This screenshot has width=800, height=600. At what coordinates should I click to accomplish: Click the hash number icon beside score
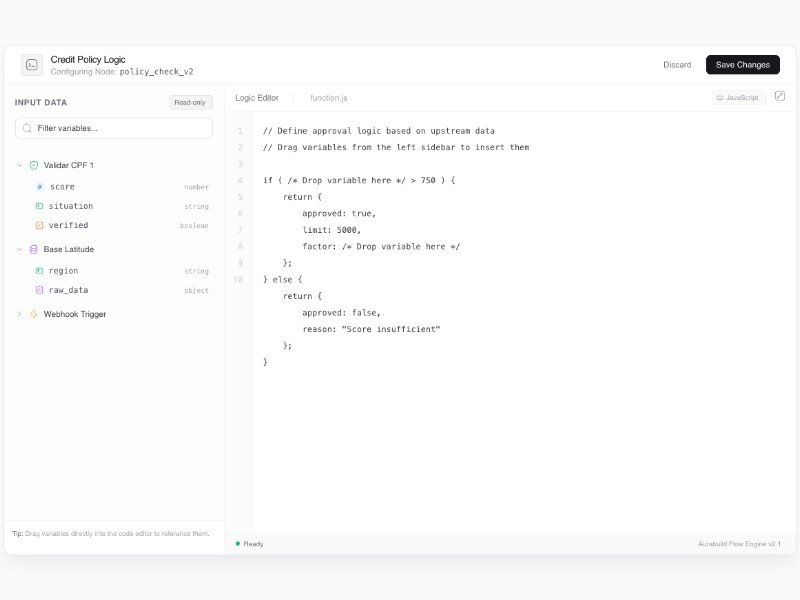(x=40, y=187)
